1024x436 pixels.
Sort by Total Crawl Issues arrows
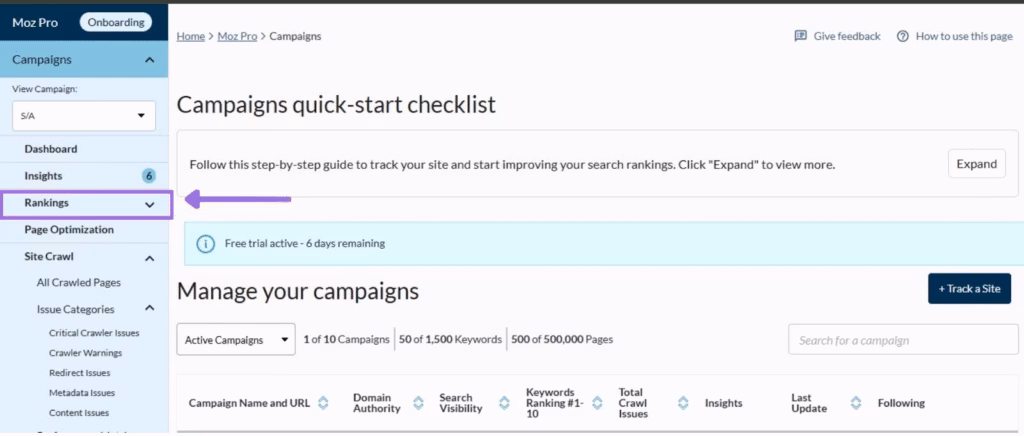(x=683, y=403)
